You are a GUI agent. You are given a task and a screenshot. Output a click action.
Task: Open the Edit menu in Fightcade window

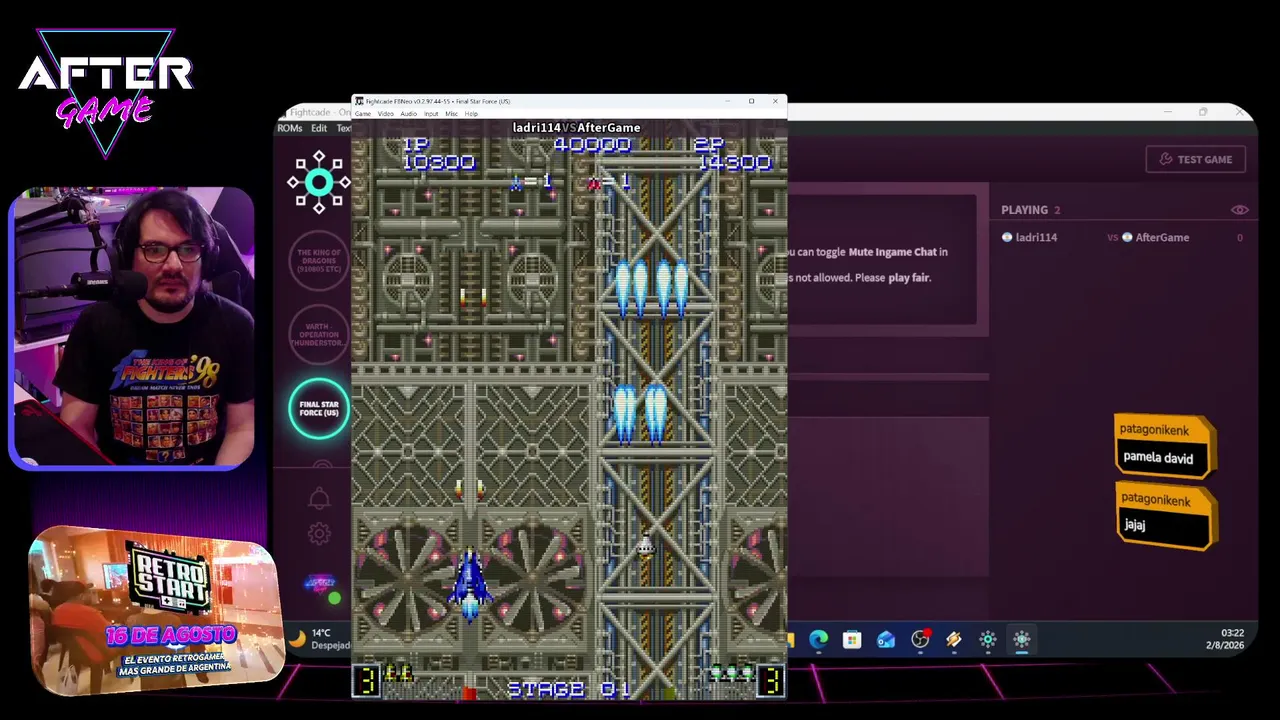(319, 128)
